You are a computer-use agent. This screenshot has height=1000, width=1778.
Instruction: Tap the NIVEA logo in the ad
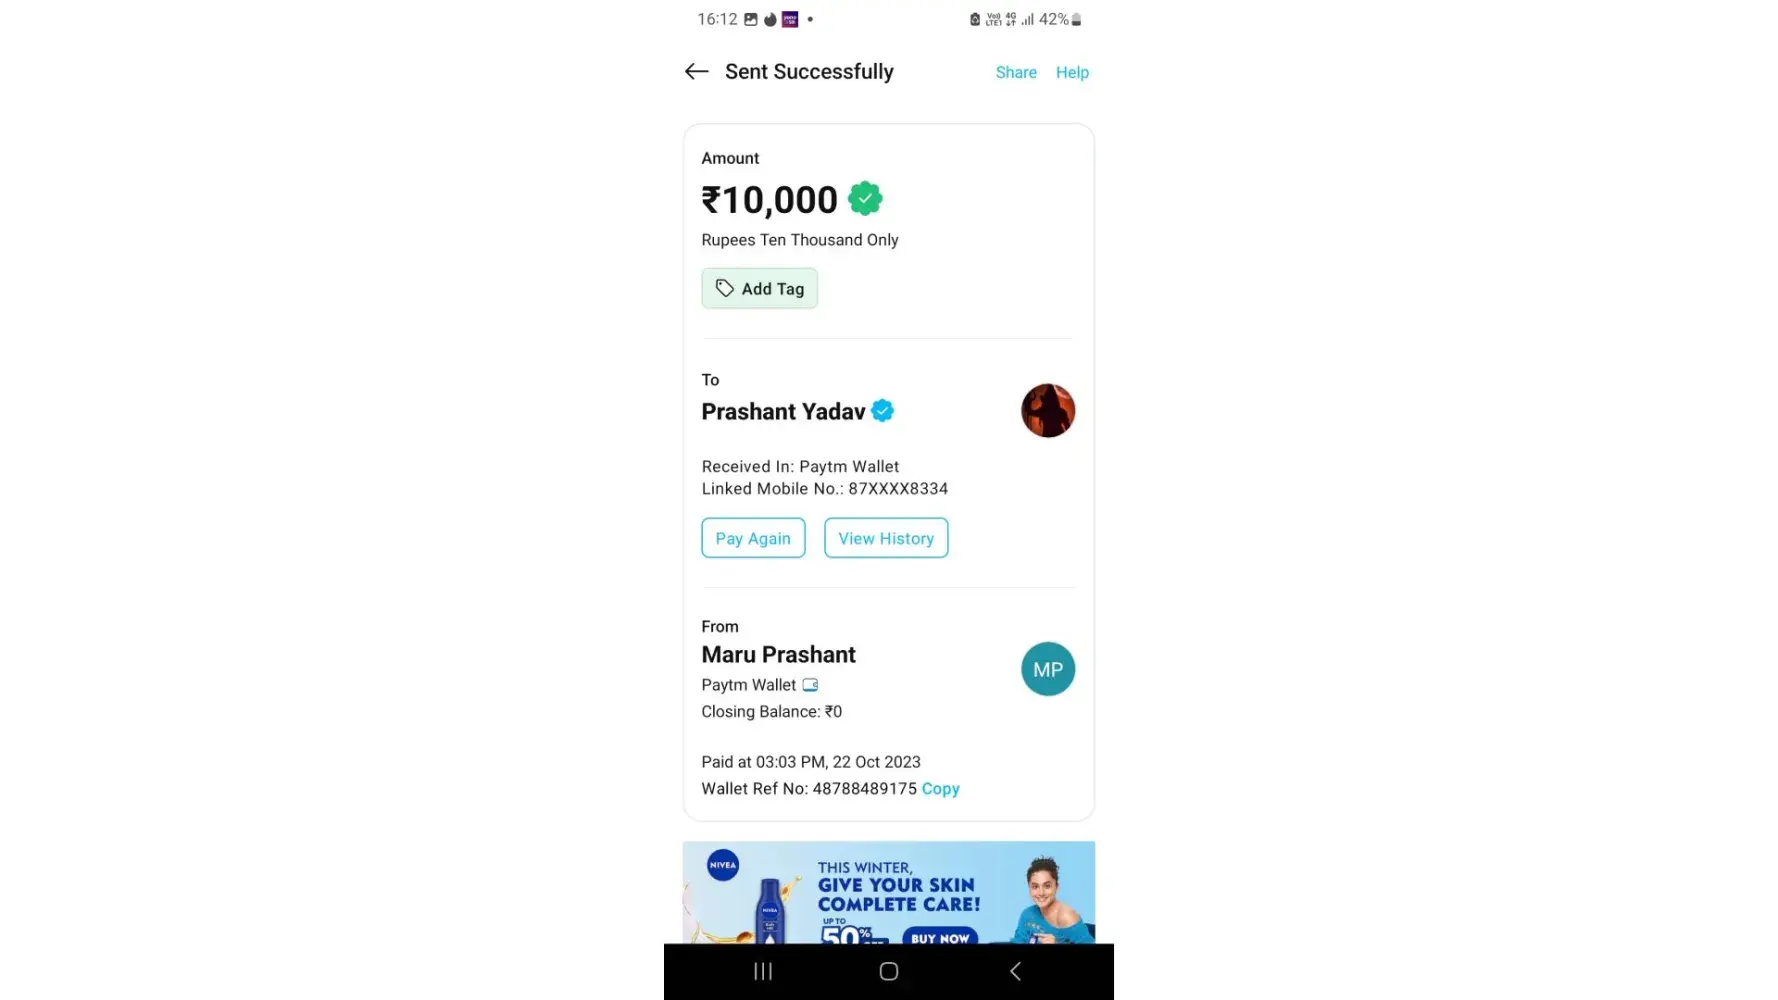click(x=723, y=865)
